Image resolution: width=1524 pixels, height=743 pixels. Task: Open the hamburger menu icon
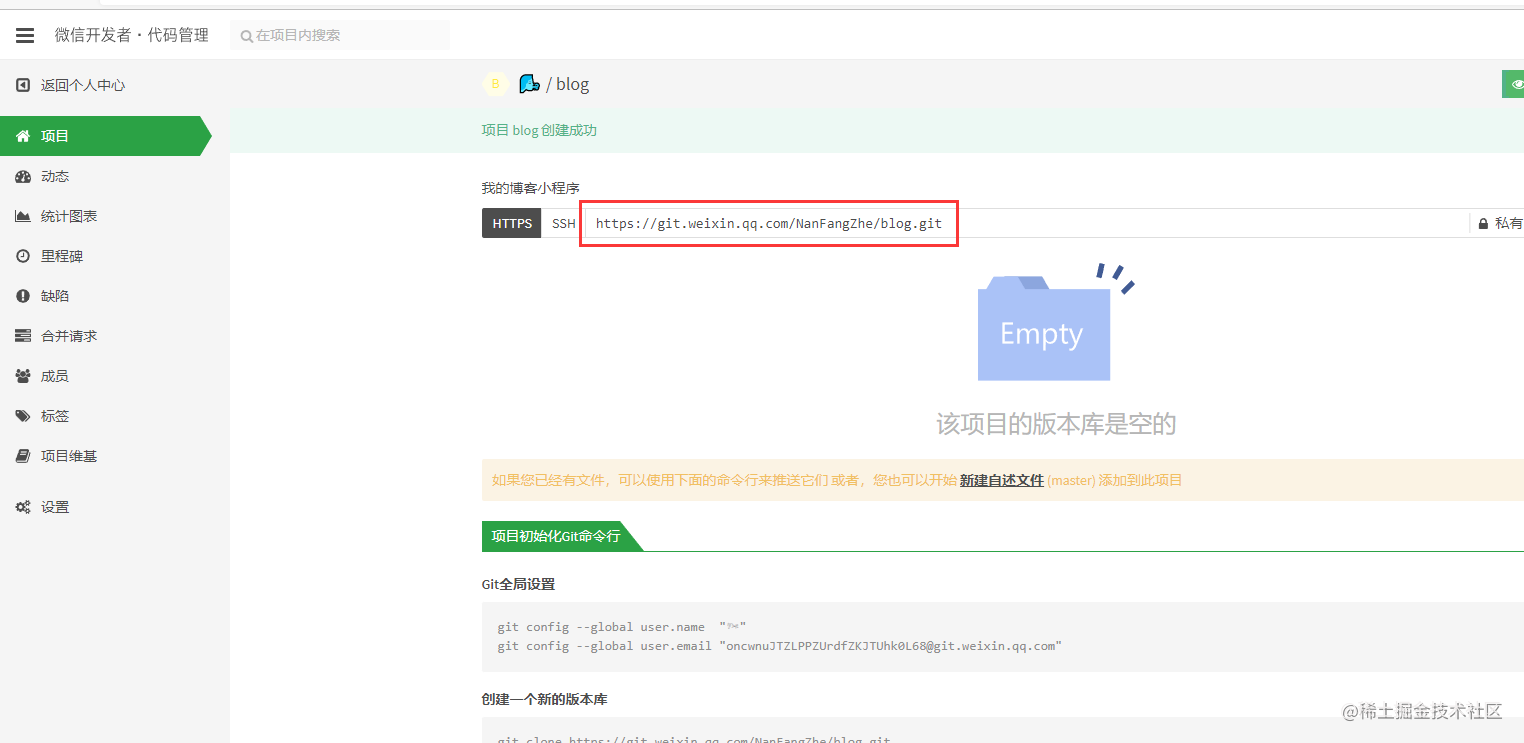[x=25, y=35]
